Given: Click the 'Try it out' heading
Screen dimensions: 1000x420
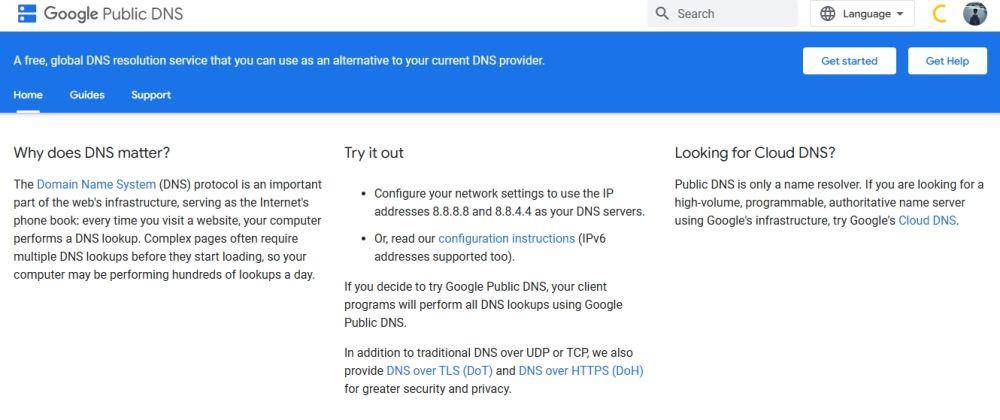Looking at the screenshot, I should pyautogui.click(x=374, y=153).
